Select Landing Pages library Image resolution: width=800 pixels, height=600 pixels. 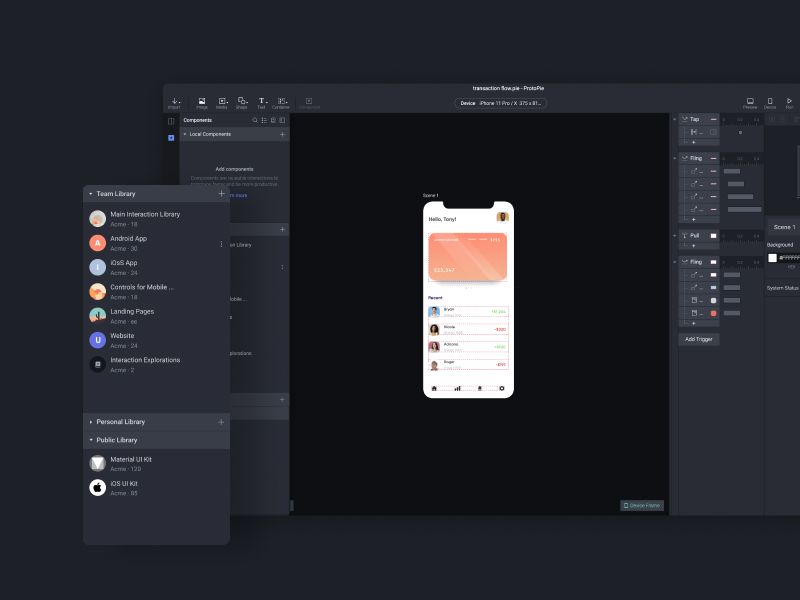[x=156, y=316]
